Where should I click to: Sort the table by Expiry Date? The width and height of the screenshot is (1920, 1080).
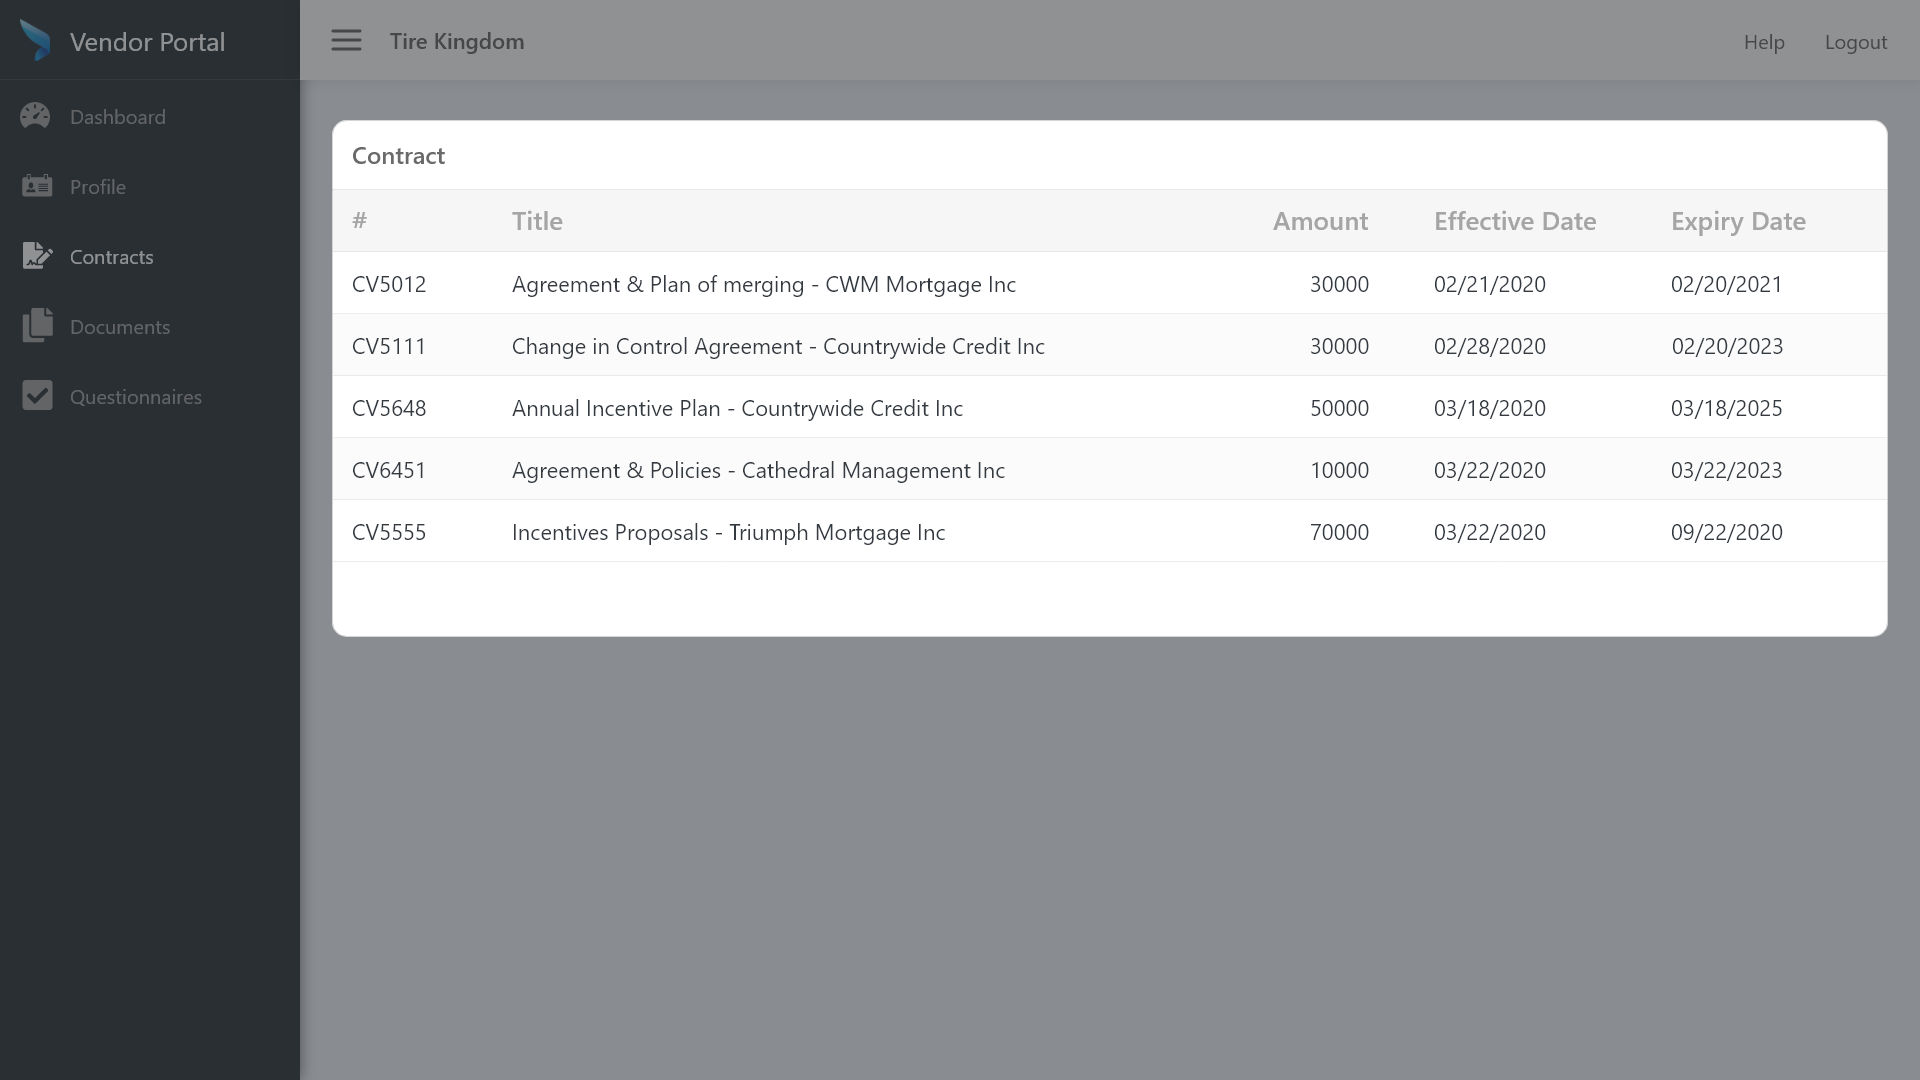(x=1738, y=221)
